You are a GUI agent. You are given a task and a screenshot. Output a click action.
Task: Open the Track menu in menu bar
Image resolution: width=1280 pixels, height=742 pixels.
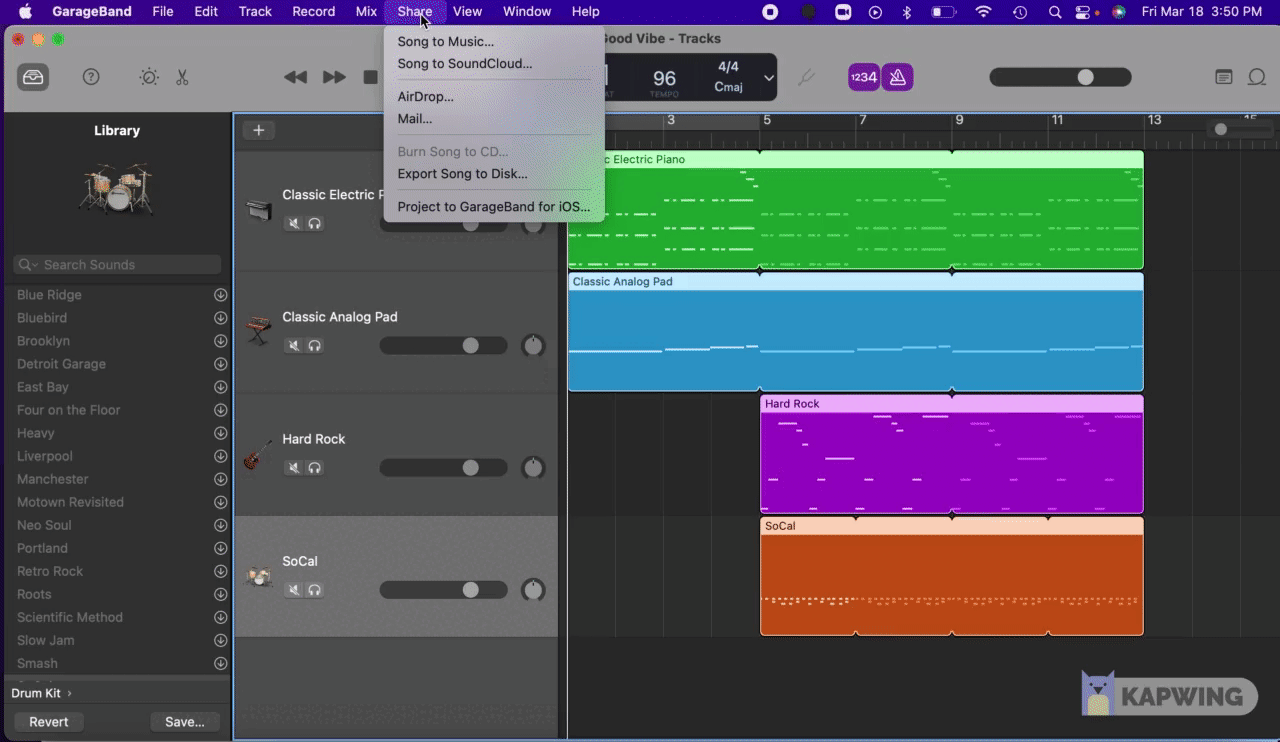[x=255, y=12]
